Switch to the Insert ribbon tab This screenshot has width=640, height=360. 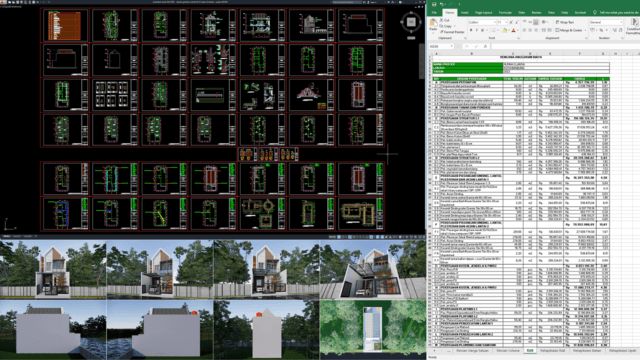465,13
